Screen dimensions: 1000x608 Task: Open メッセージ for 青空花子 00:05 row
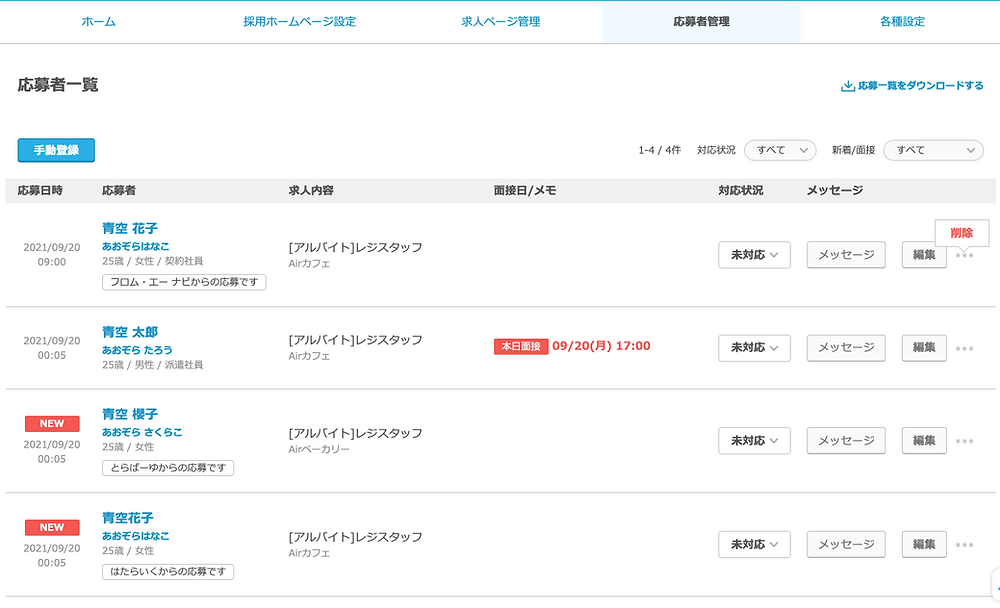(x=846, y=545)
